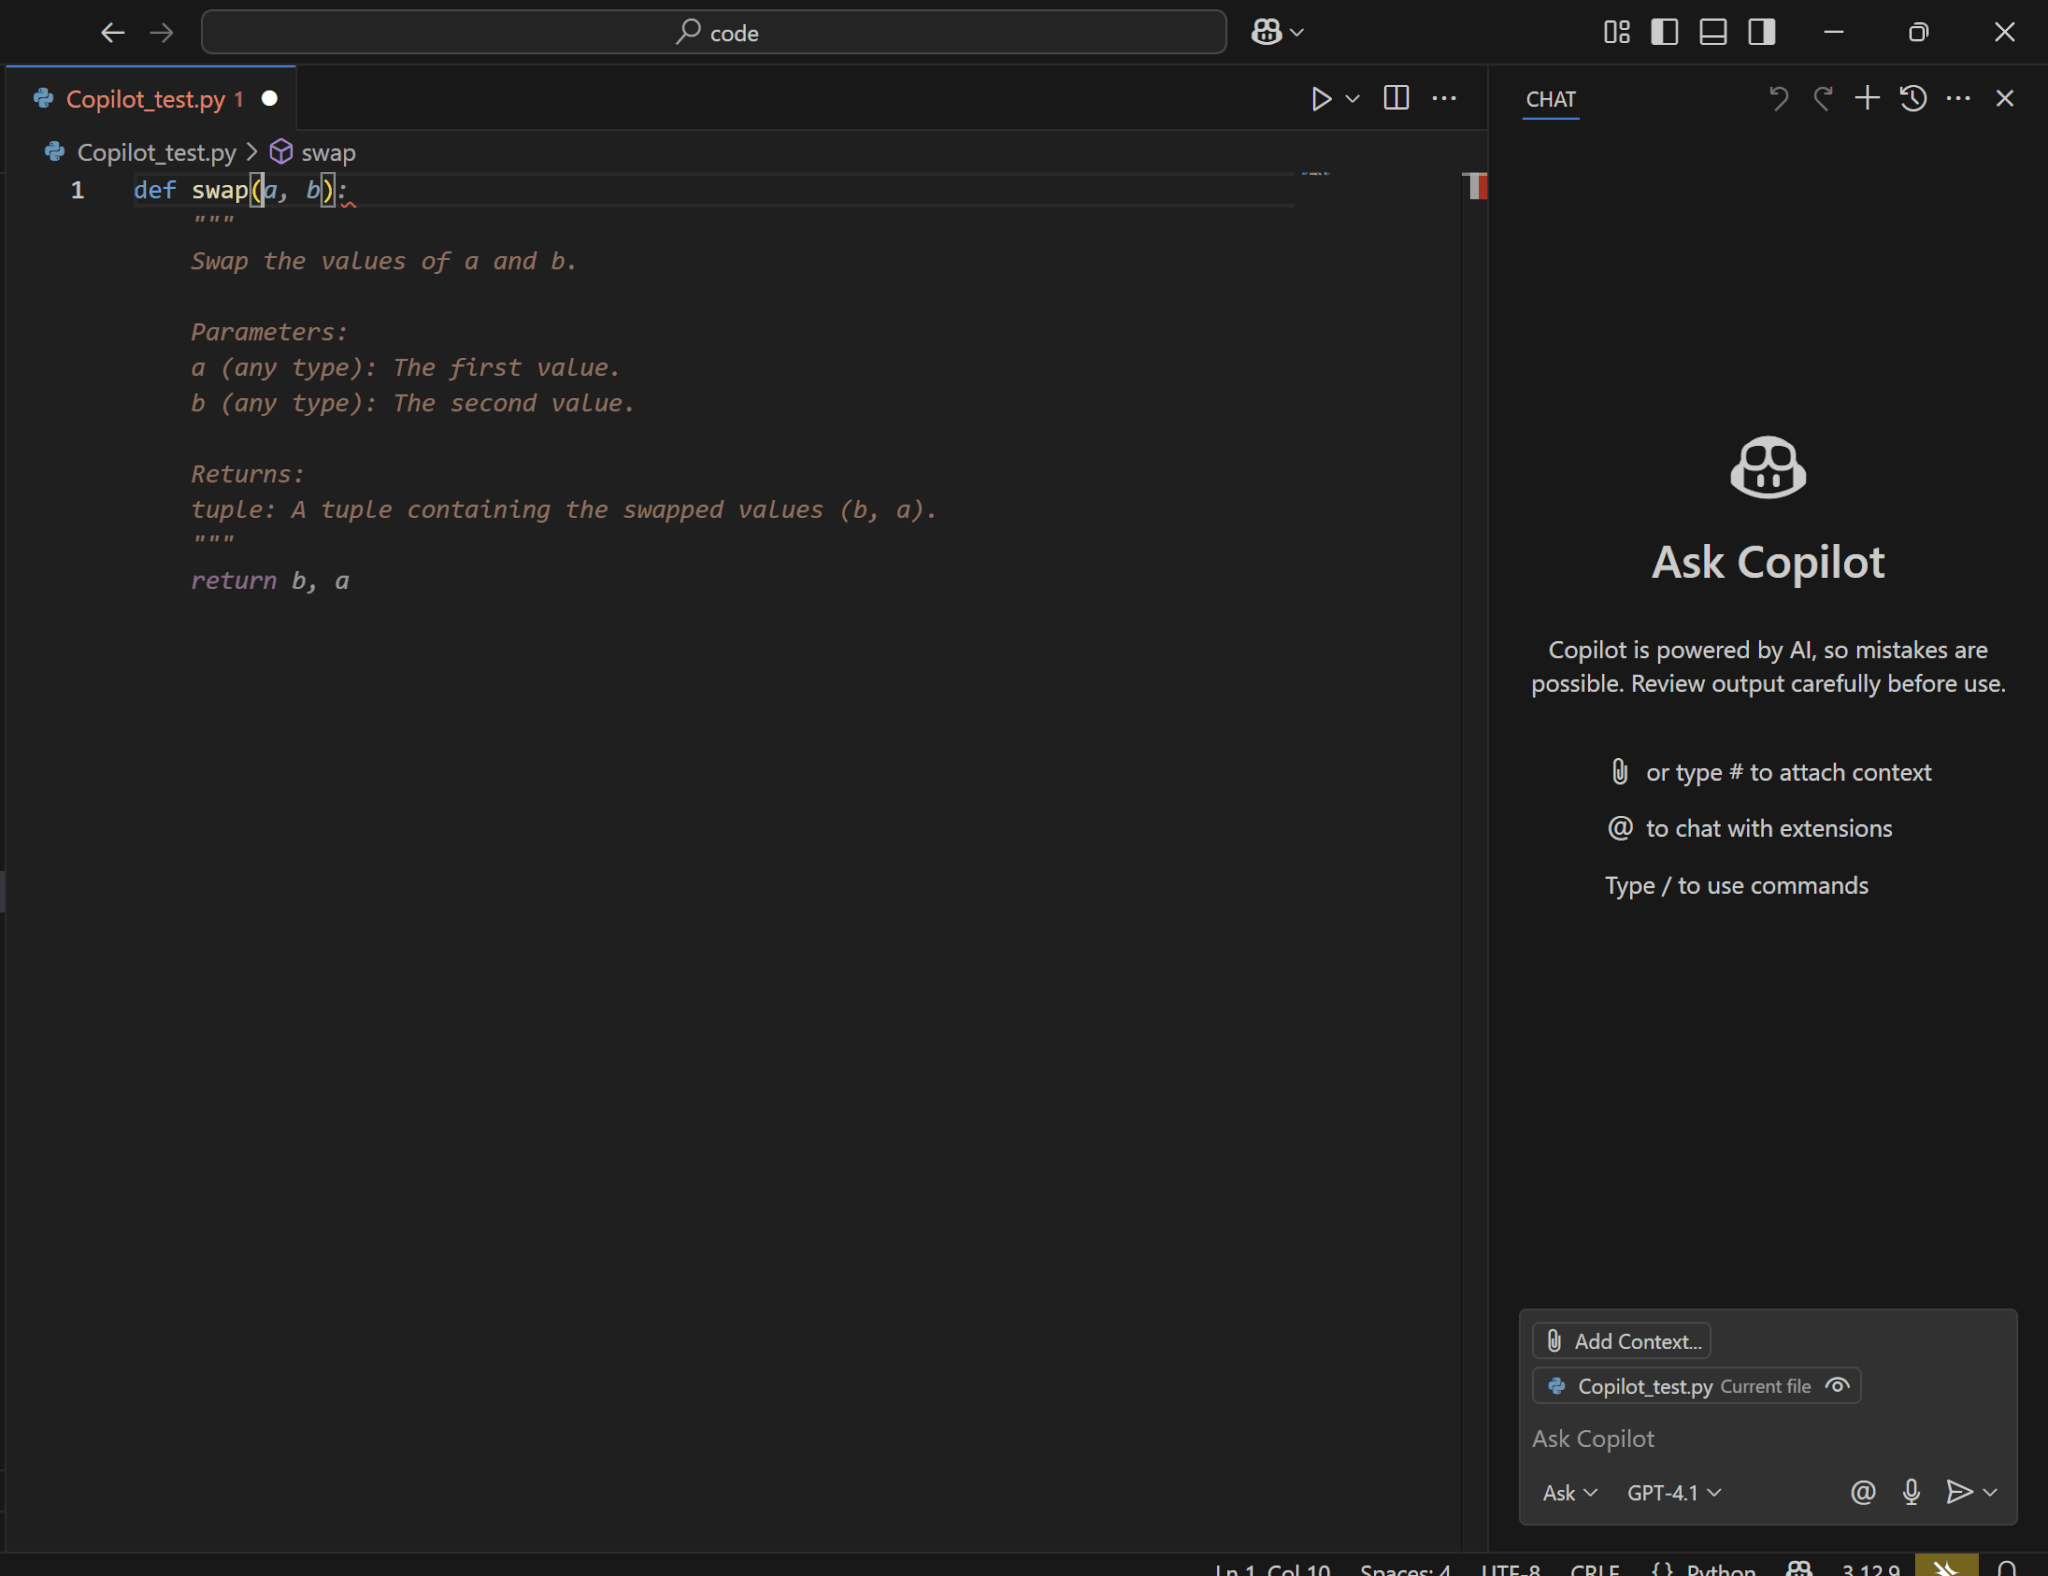Click the Ask Copilot input field
This screenshot has width=2048, height=1576.
coord(1767,1438)
